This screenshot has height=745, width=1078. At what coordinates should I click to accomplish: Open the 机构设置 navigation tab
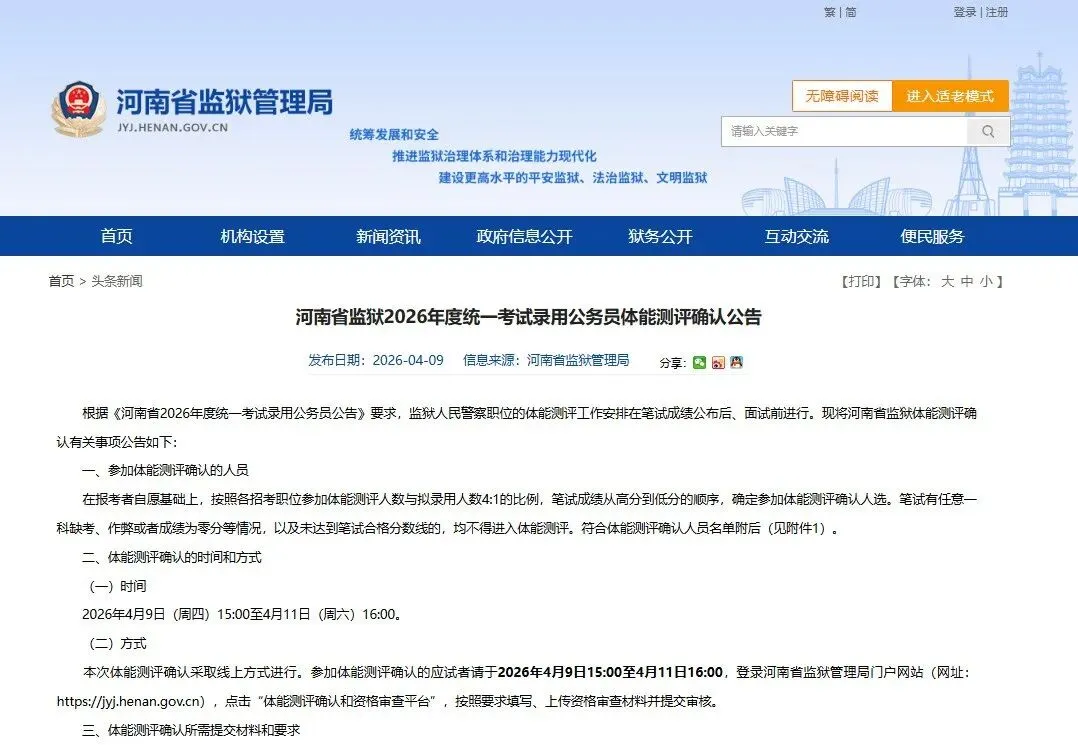pyautogui.click(x=252, y=236)
